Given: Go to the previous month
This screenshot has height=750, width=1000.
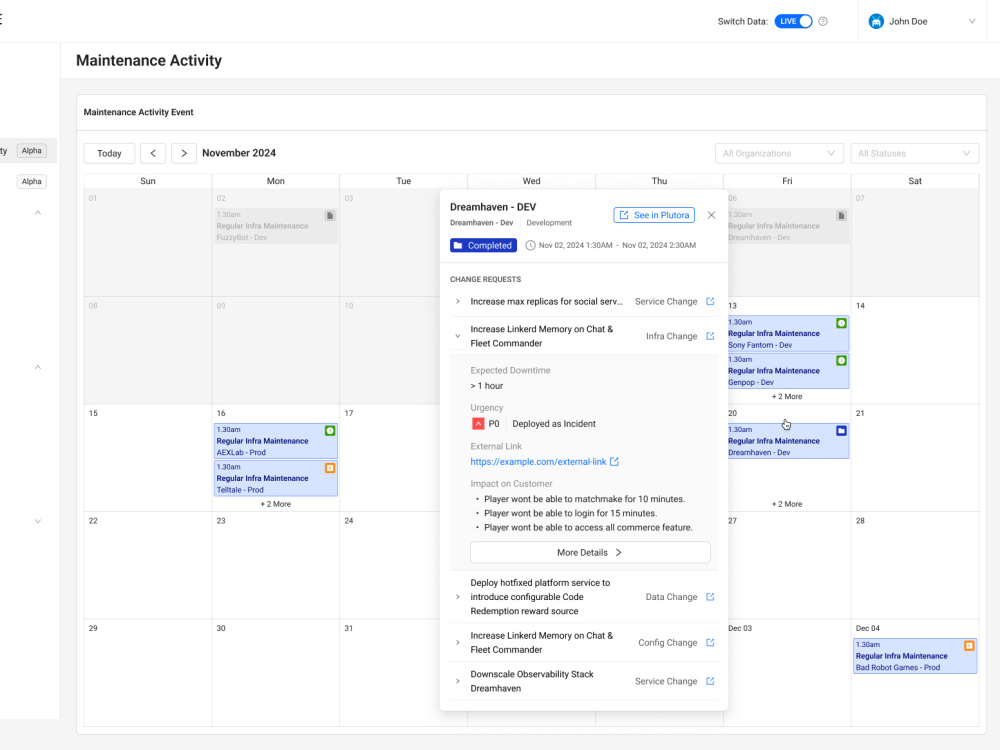Looking at the screenshot, I should [x=153, y=153].
